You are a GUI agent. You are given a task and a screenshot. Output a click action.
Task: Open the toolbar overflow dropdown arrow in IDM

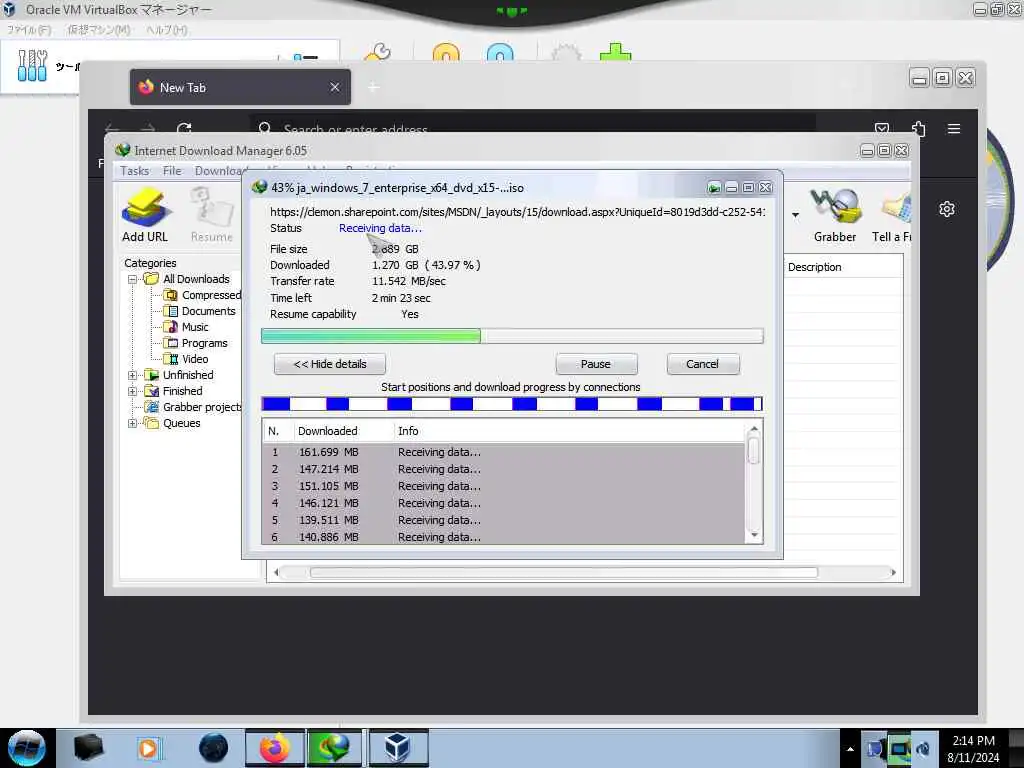click(x=795, y=215)
